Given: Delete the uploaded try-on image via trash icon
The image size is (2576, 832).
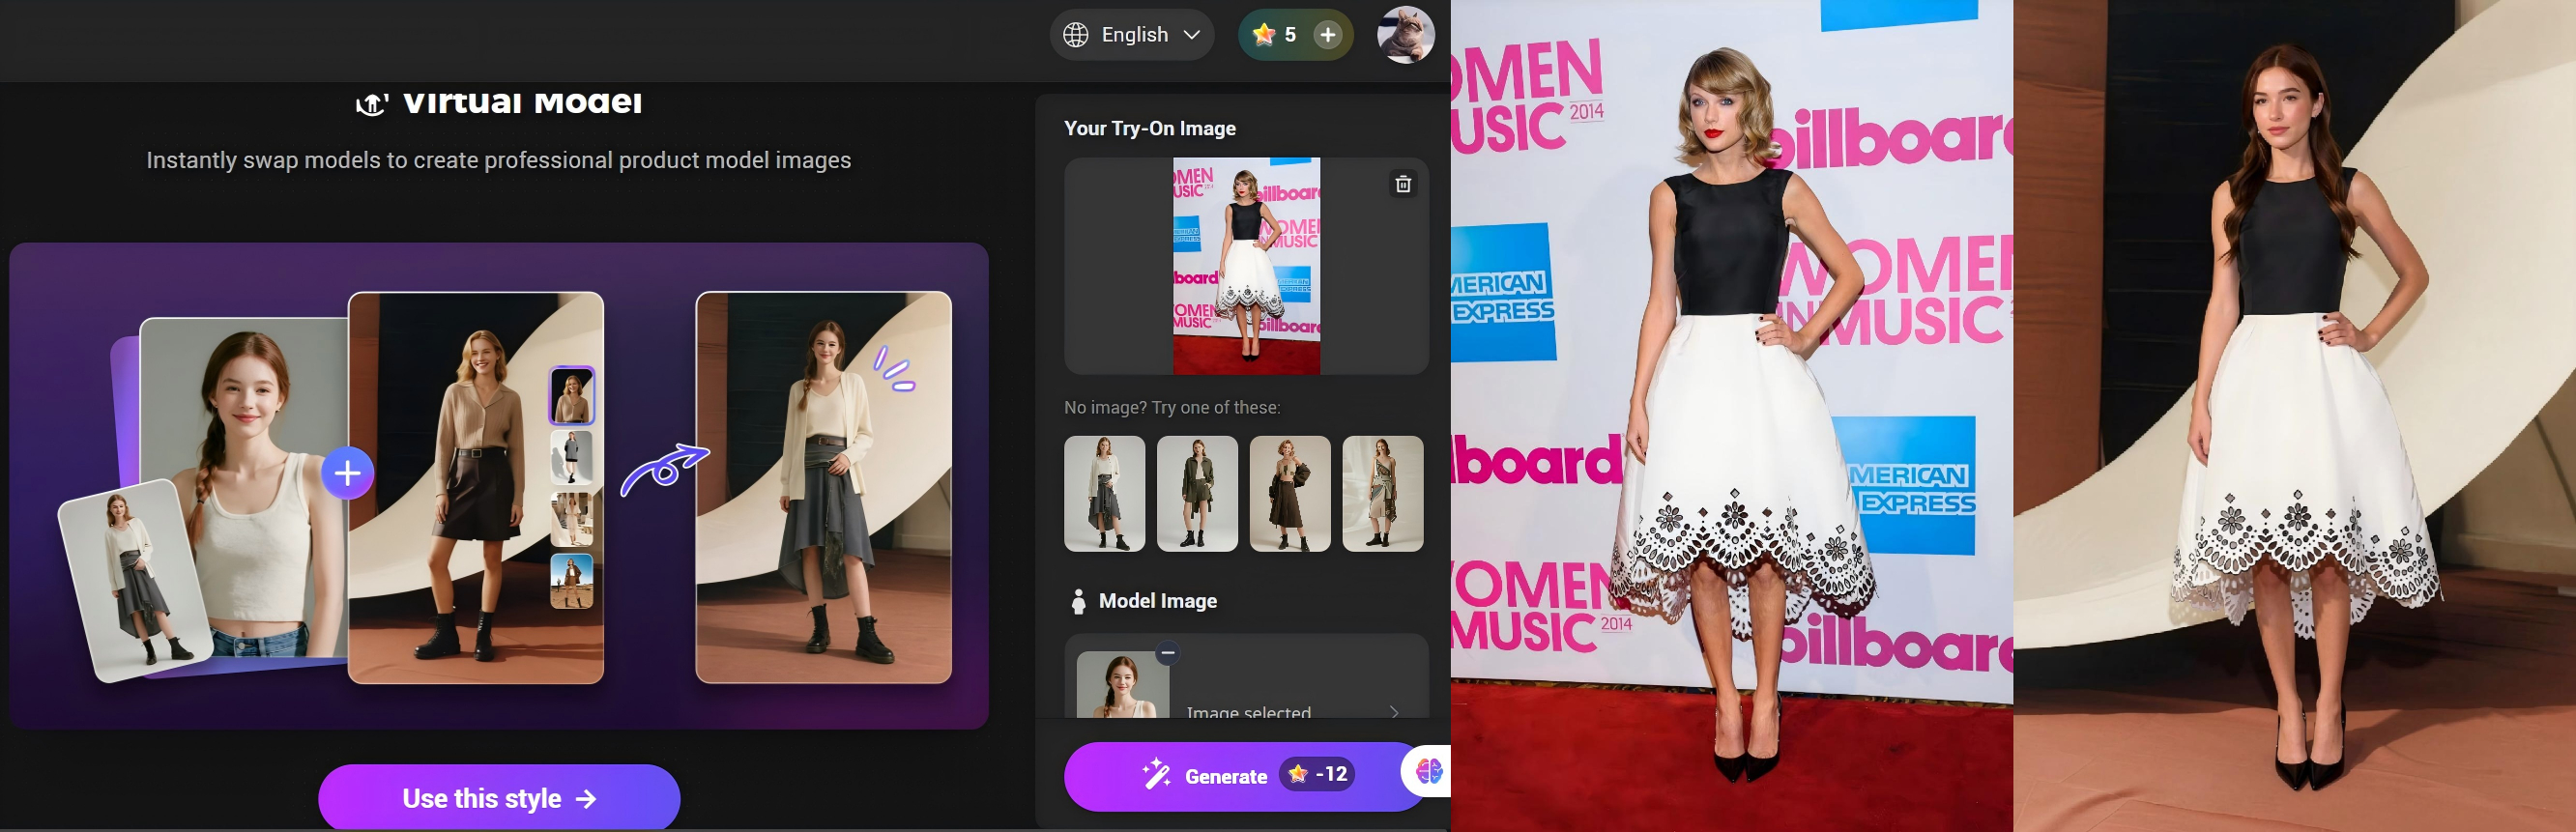Looking at the screenshot, I should (x=1403, y=184).
